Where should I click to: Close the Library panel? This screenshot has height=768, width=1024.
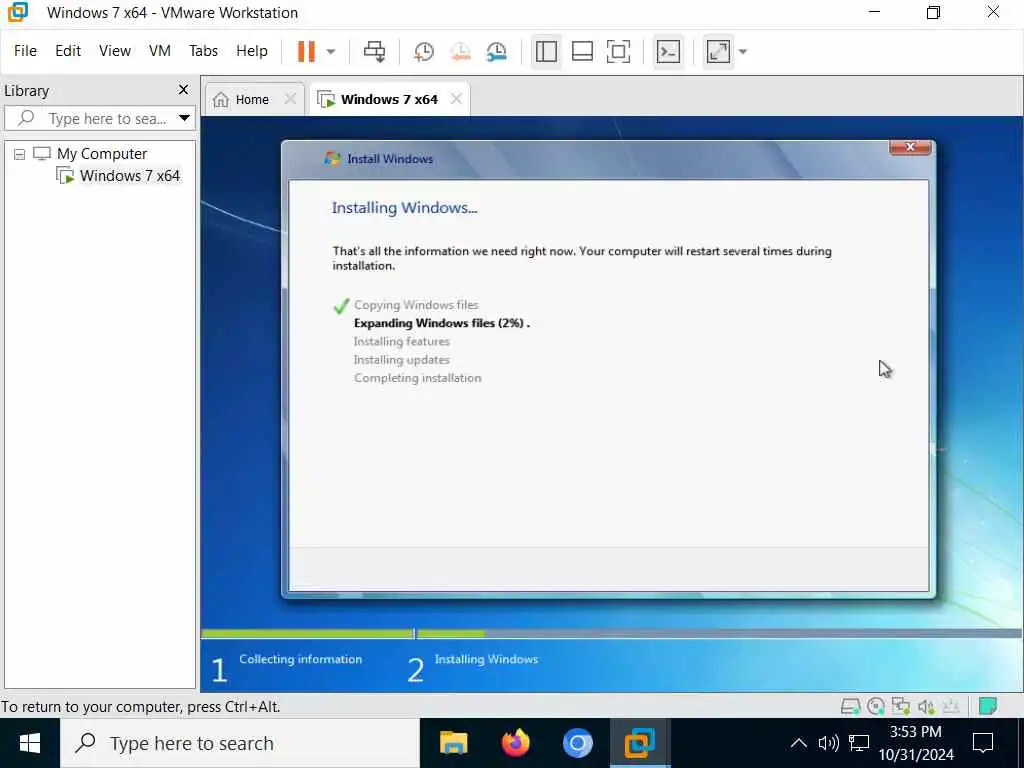184,89
